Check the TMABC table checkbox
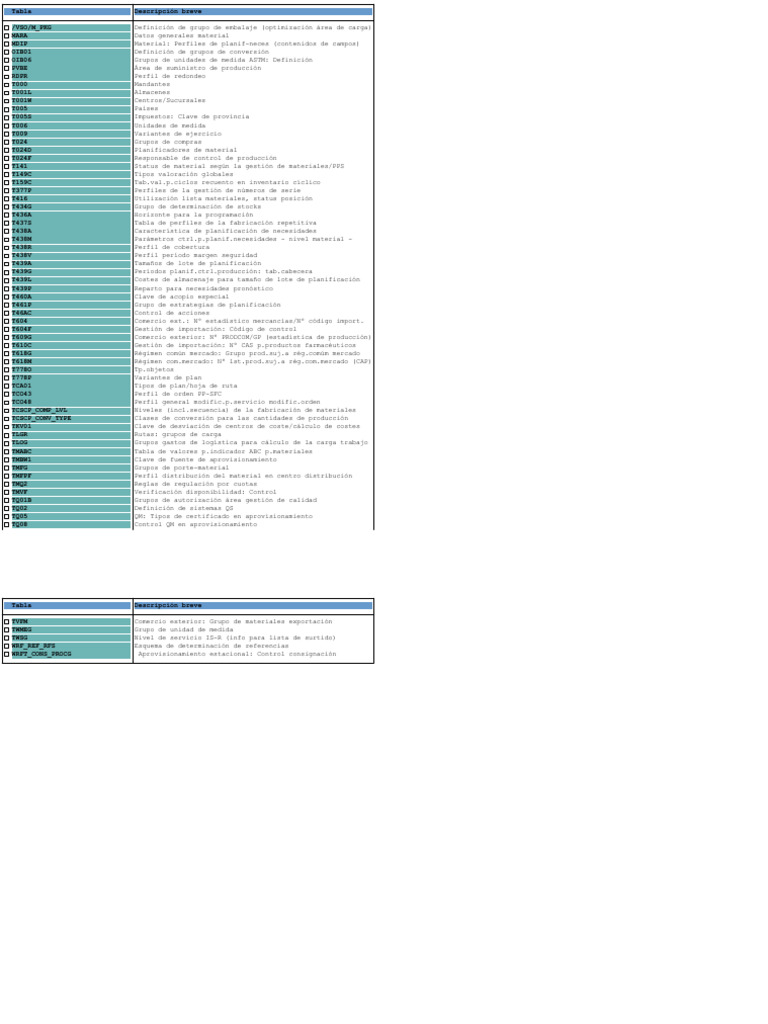Image resolution: width=768 pixels, height=1024 pixels. point(7,451)
